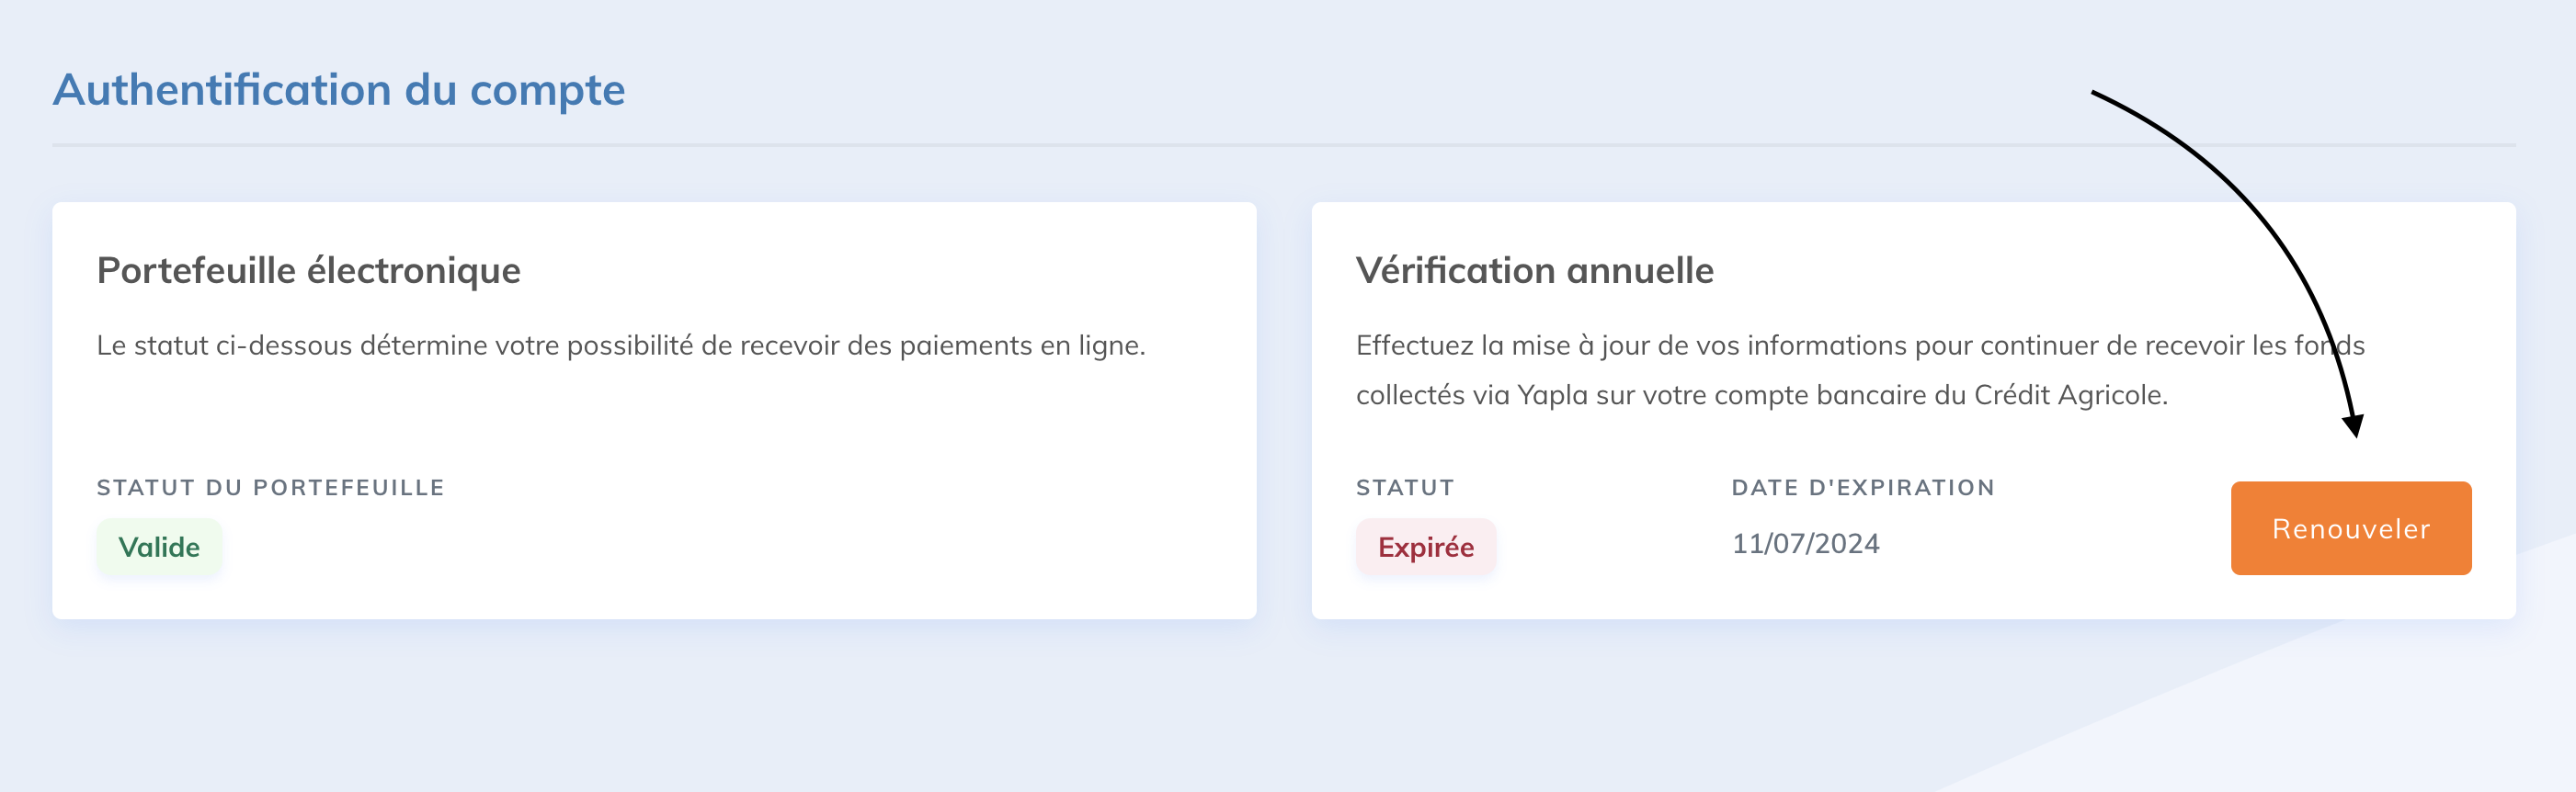Click the wallet description about paiements en ligne
The width and height of the screenshot is (2576, 792).
[x=620, y=345]
